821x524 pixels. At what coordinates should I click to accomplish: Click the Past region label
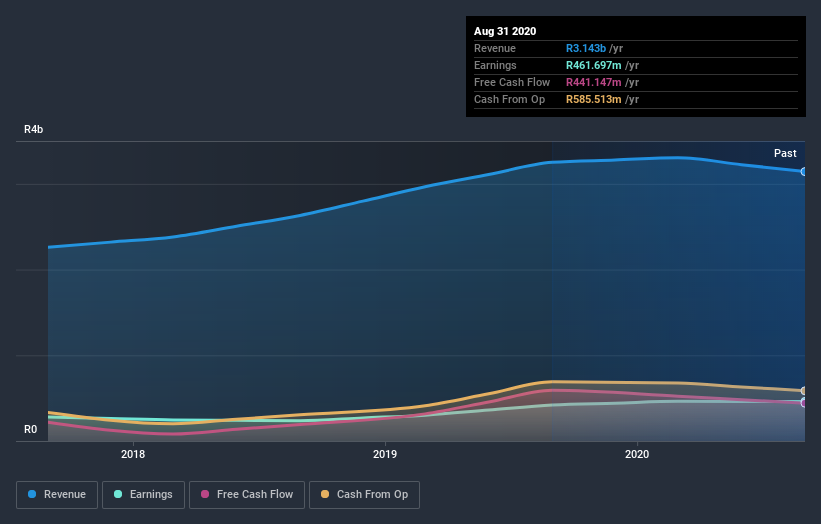point(785,153)
